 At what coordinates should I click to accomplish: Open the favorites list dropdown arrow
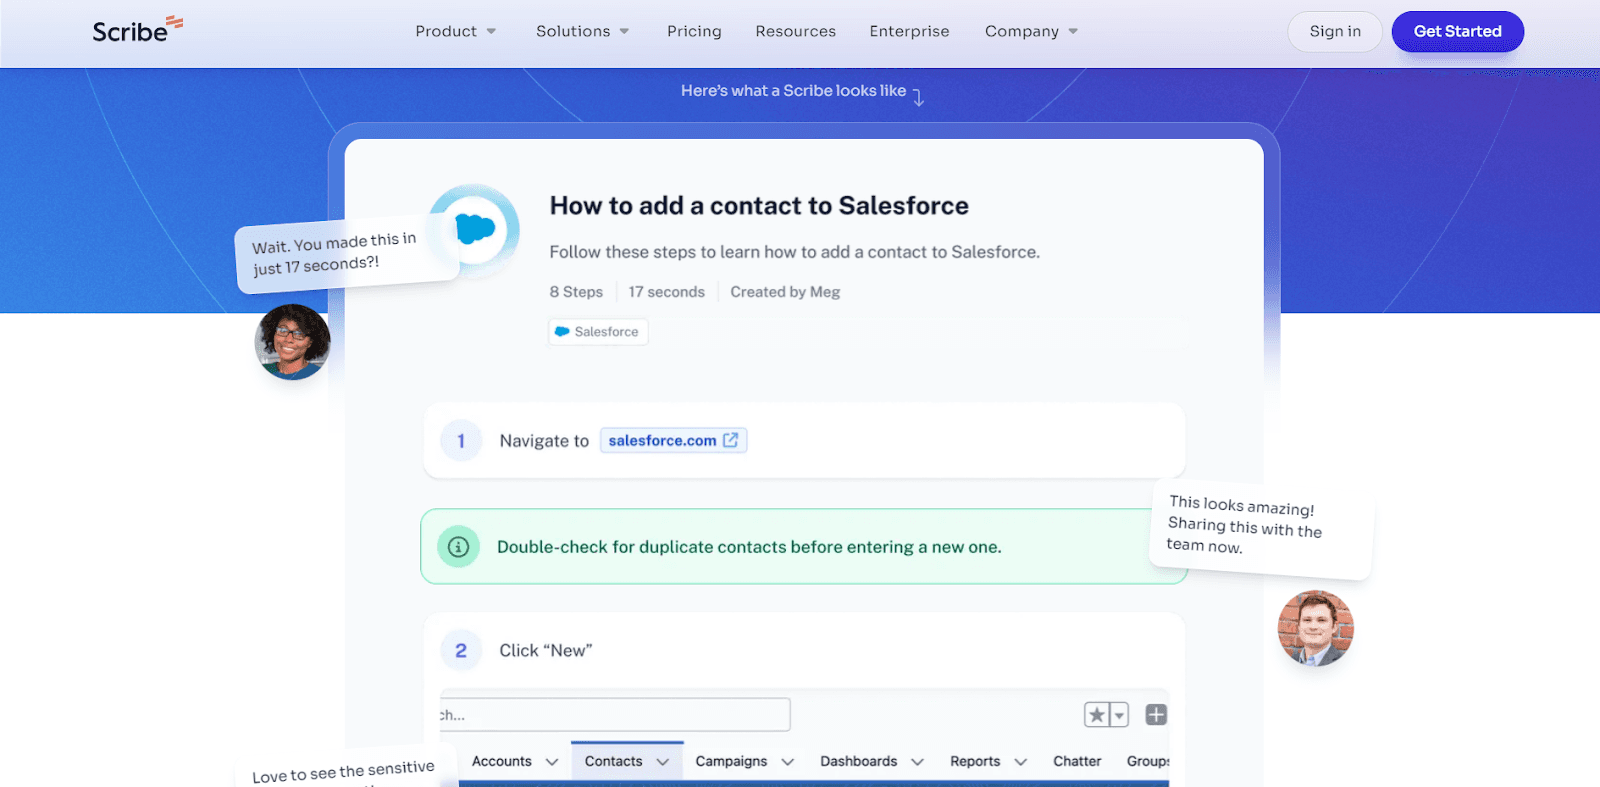click(1120, 715)
